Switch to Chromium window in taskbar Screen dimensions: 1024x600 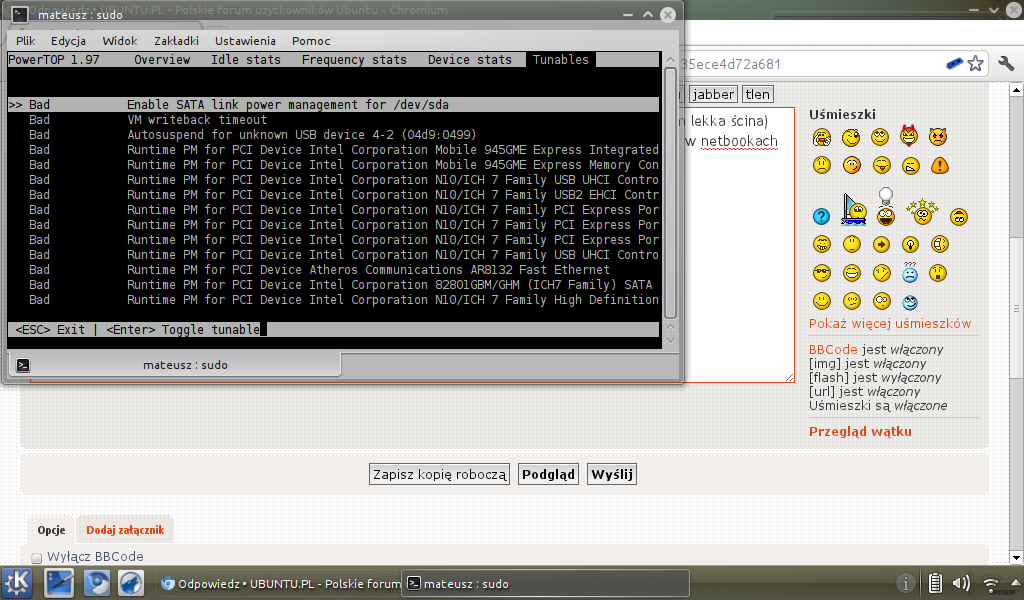[x=280, y=583]
